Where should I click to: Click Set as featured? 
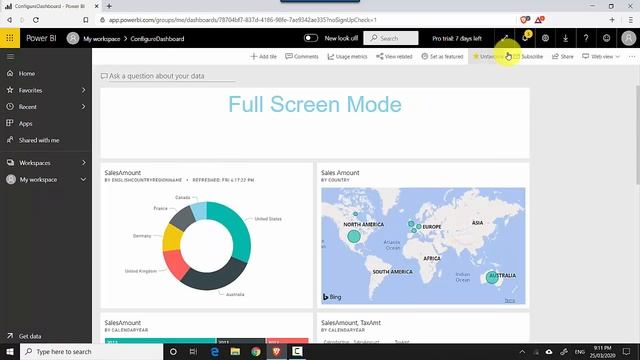tap(442, 56)
